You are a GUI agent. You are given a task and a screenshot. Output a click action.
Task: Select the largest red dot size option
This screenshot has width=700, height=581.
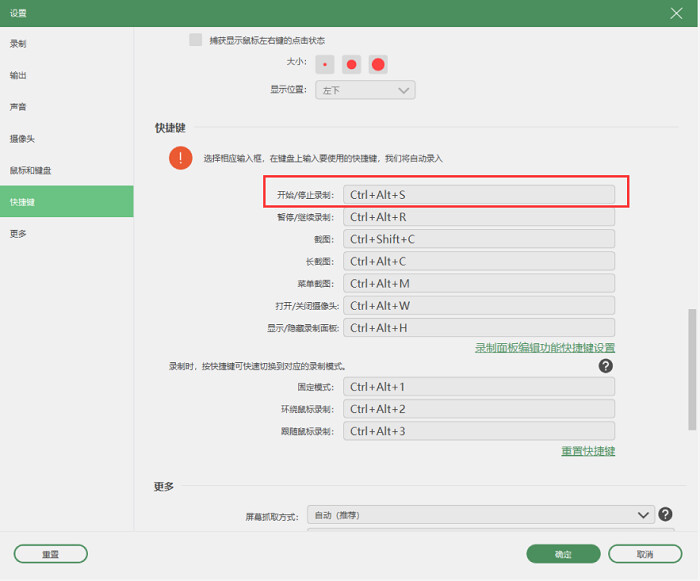378,65
